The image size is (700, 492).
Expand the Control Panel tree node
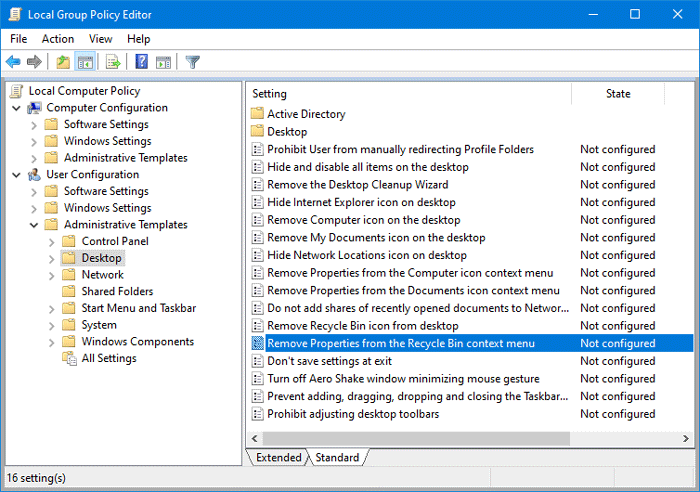pyautogui.click(x=51, y=242)
